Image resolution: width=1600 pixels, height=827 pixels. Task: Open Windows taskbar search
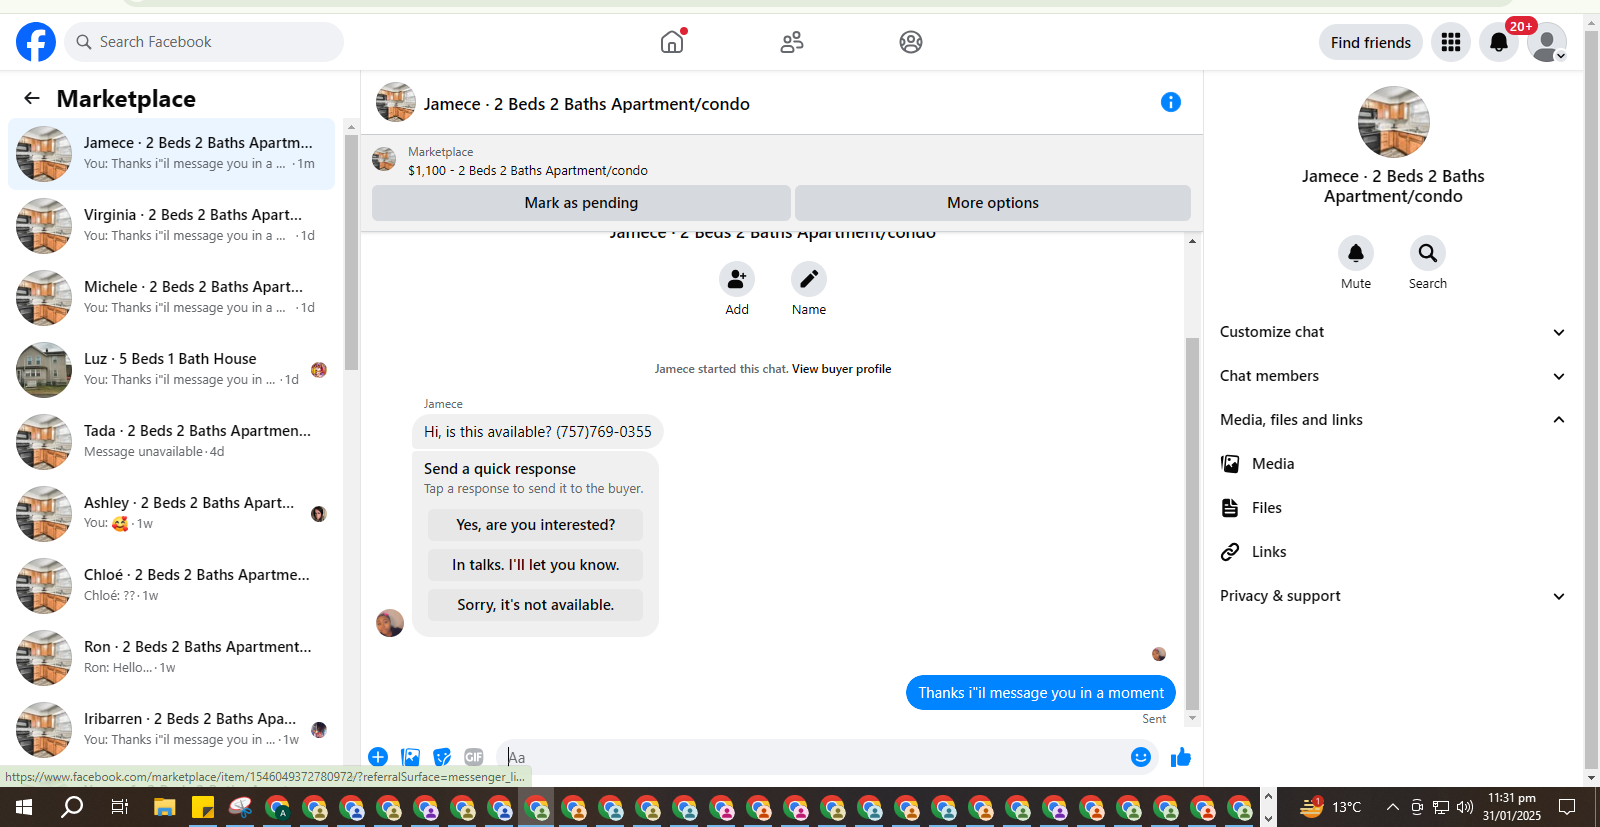[72, 807]
